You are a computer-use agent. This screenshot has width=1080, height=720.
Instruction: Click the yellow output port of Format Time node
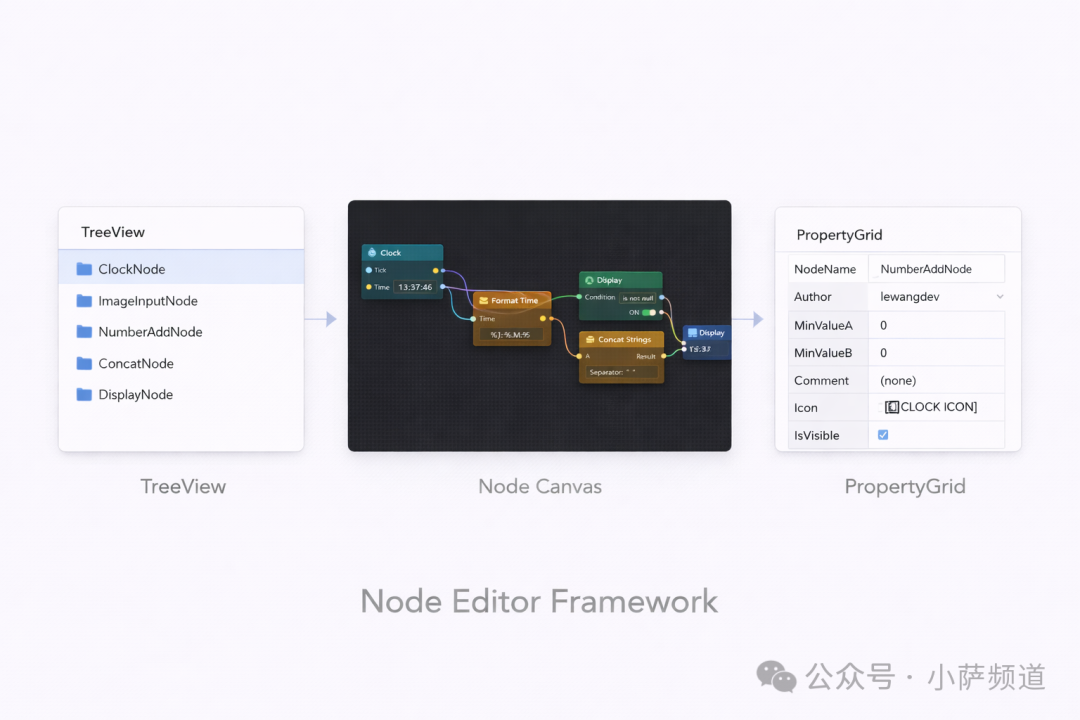coord(543,318)
